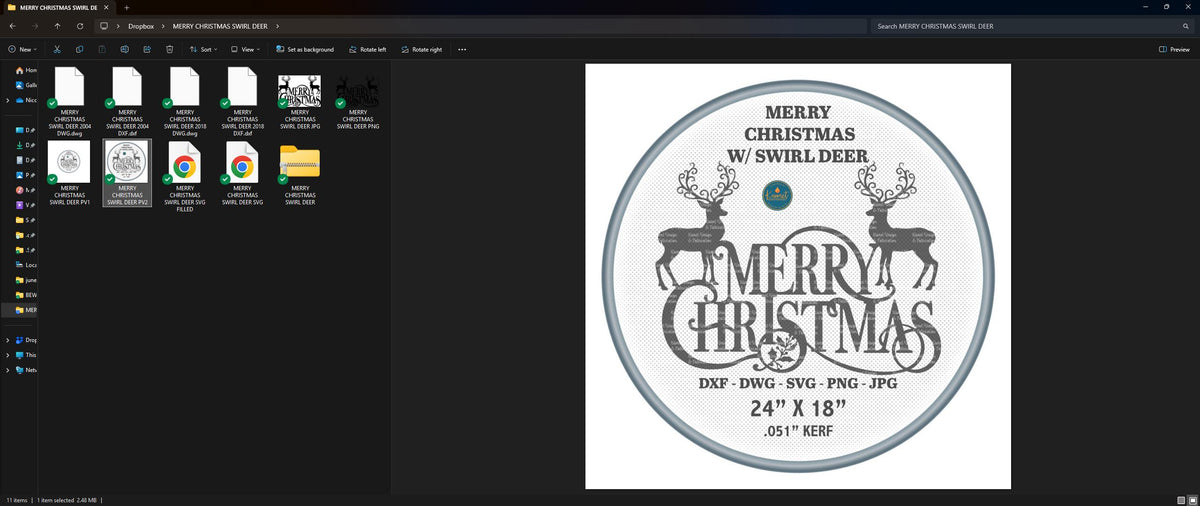The height and width of the screenshot is (506, 1200).
Task: Open pinned Pictures folder in sidebar
Action: tap(25, 175)
